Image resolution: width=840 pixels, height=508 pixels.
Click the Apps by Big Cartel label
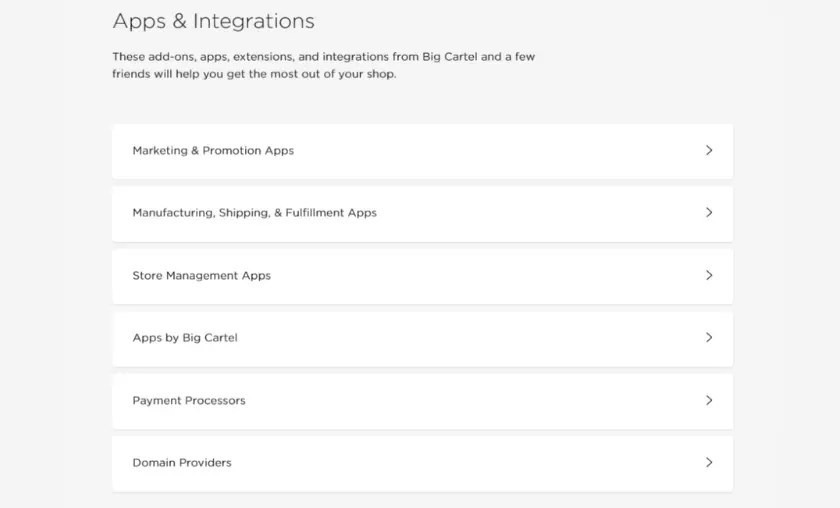pos(185,338)
